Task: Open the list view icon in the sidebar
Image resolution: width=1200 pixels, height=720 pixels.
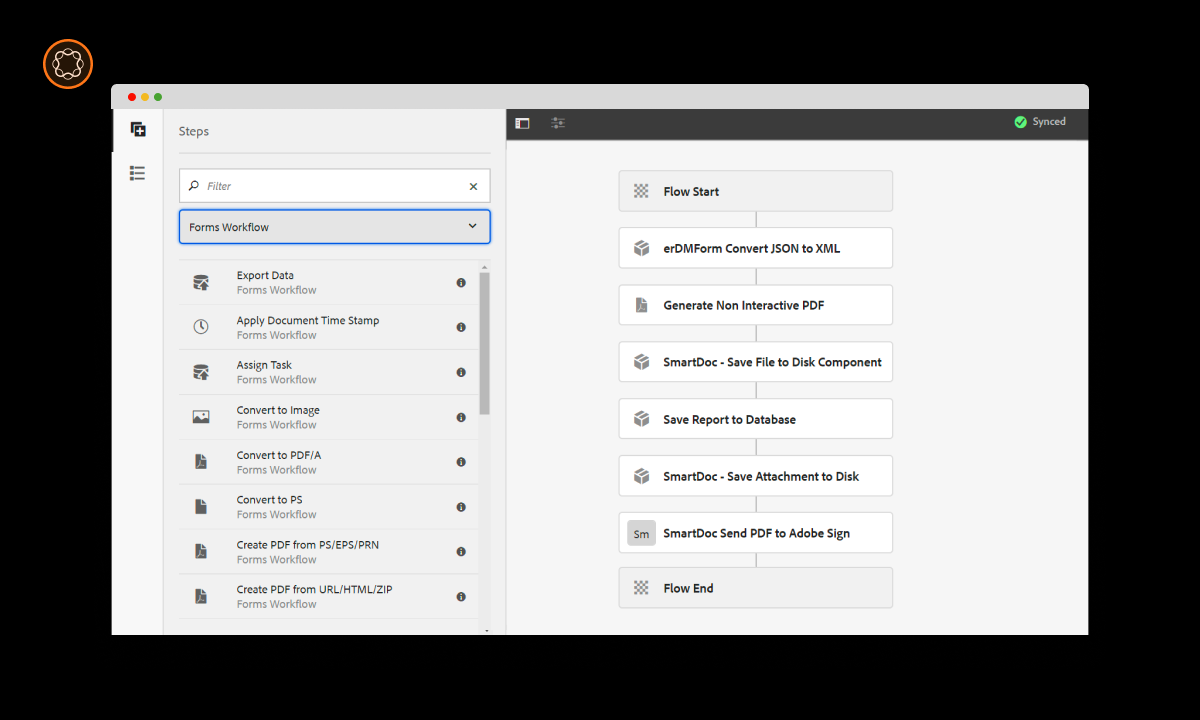Action: point(137,173)
